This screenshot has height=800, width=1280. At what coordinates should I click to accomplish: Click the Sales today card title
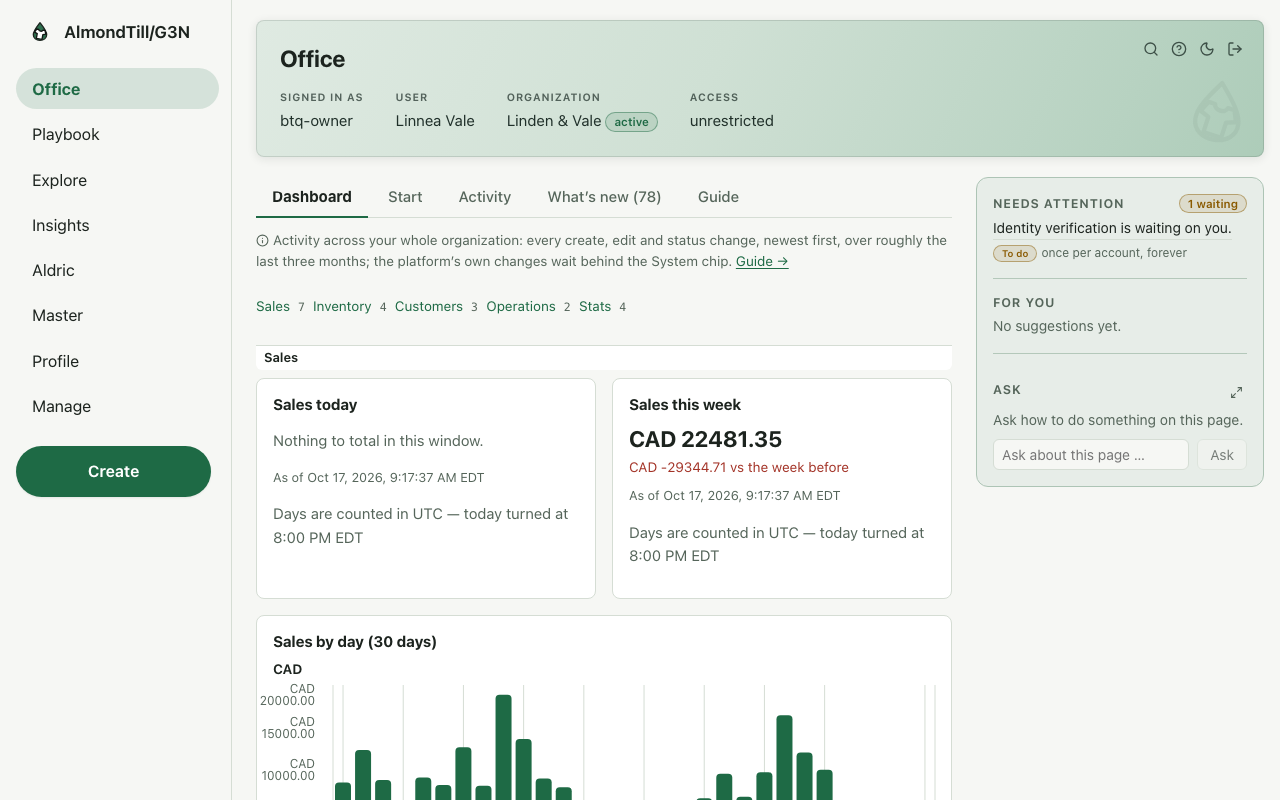point(315,405)
